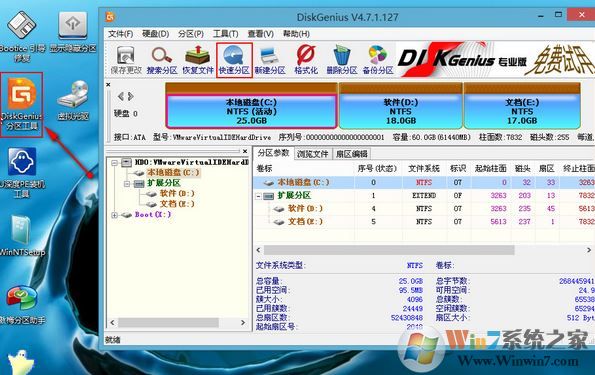Image resolution: width=595 pixels, height=375 pixels.
Task: Close the left tree panel with x
Action: [x=245, y=151]
